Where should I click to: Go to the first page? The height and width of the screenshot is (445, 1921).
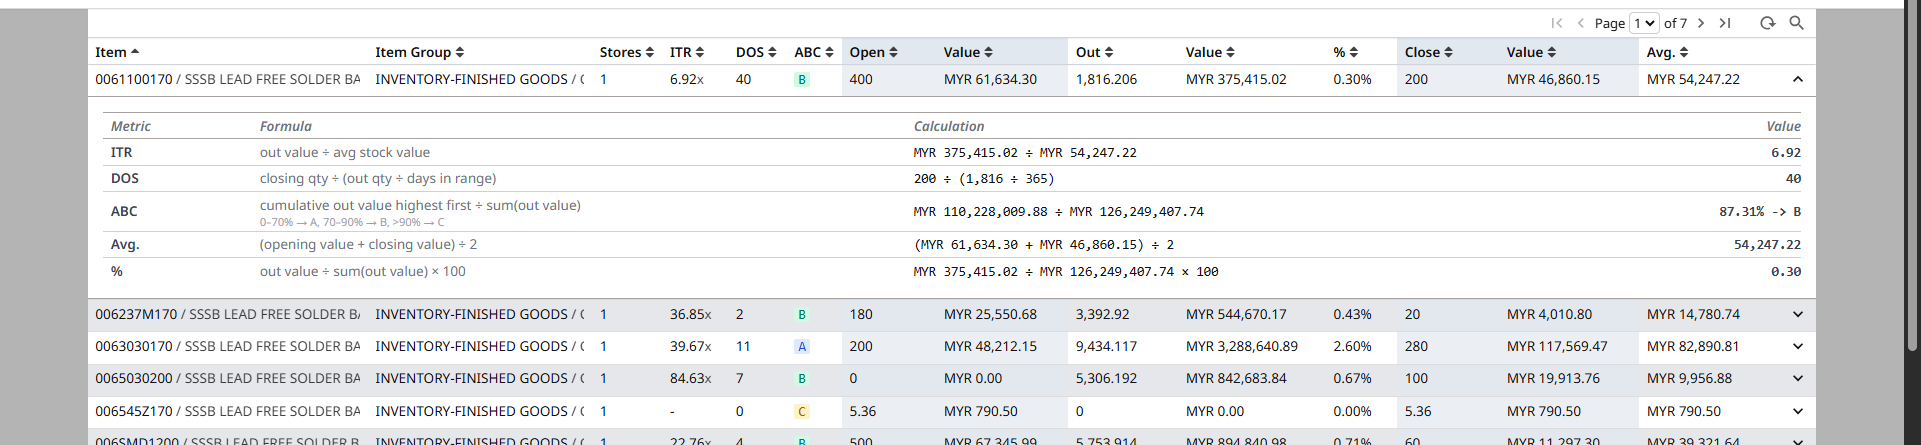click(x=1557, y=23)
